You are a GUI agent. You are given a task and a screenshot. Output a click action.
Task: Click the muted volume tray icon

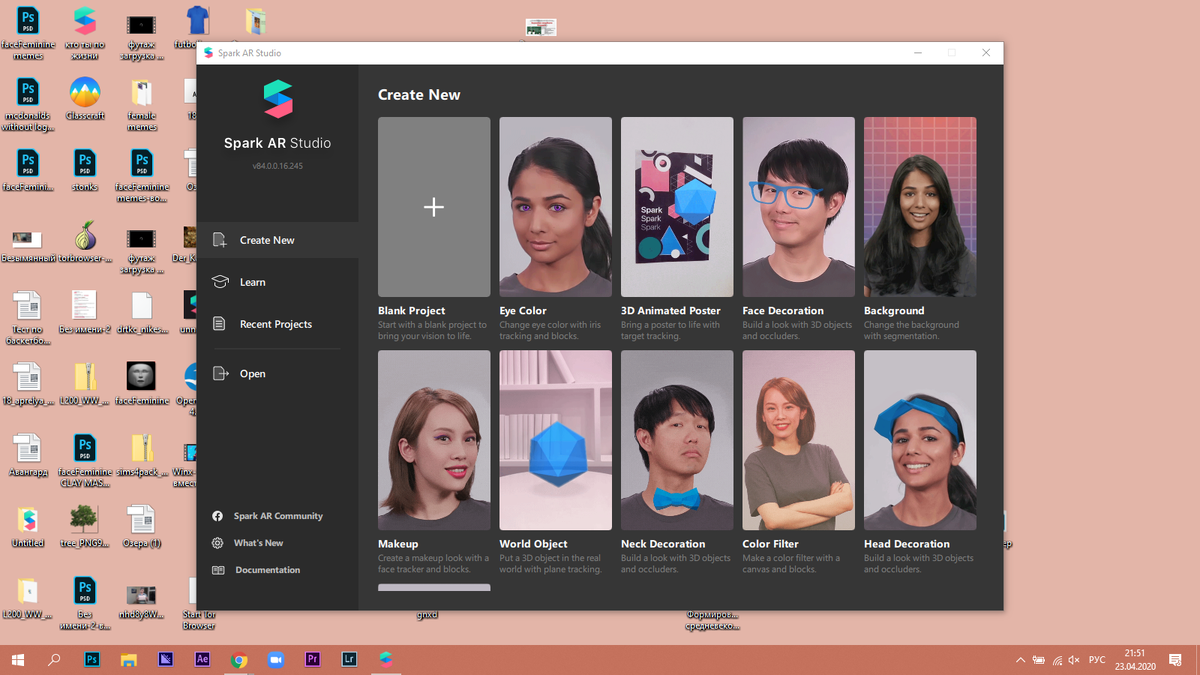click(1074, 660)
